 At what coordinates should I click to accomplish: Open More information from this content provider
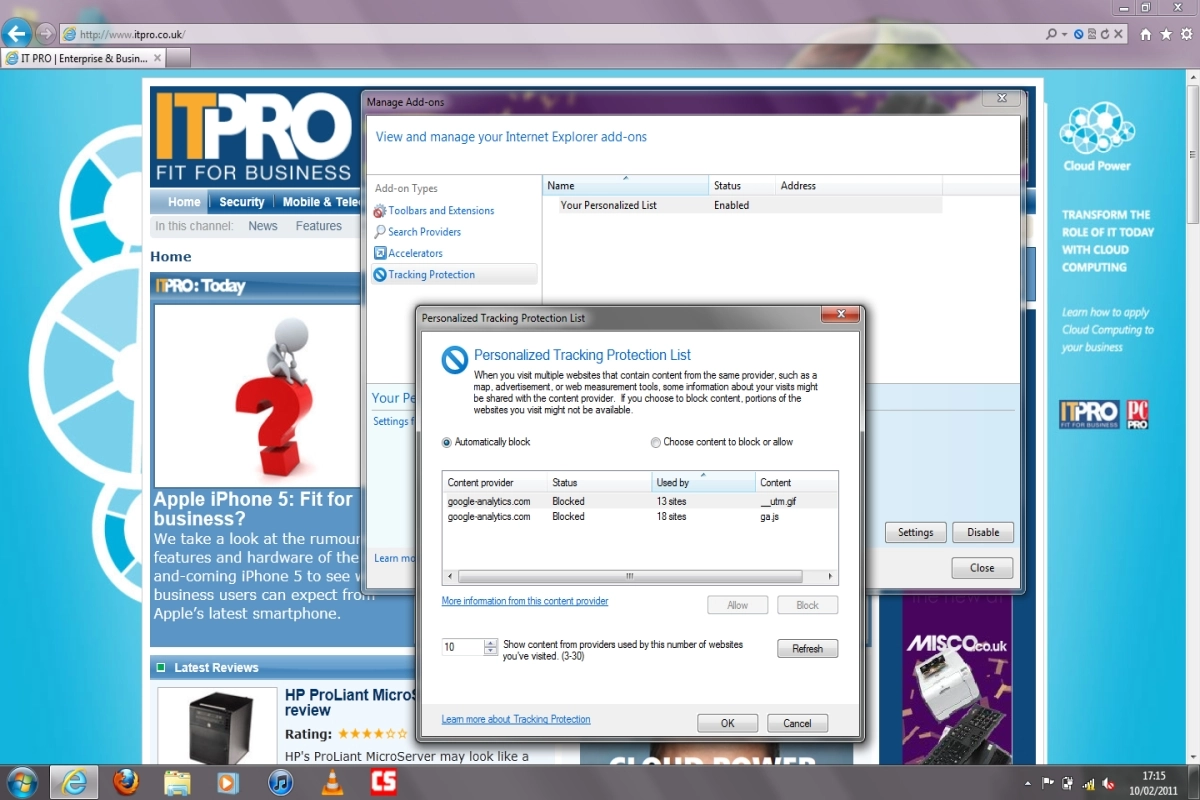pyautogui.click(x=525, y=602)
